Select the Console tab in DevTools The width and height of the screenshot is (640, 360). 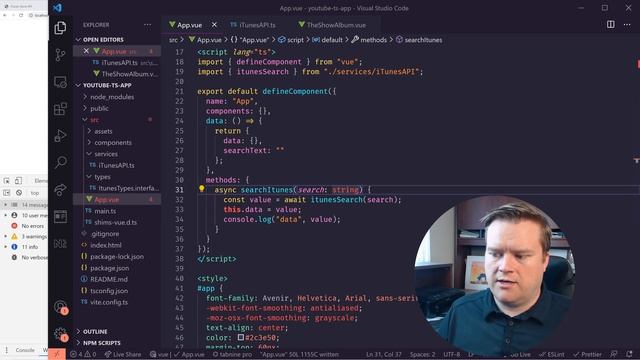tap(25, 350)
